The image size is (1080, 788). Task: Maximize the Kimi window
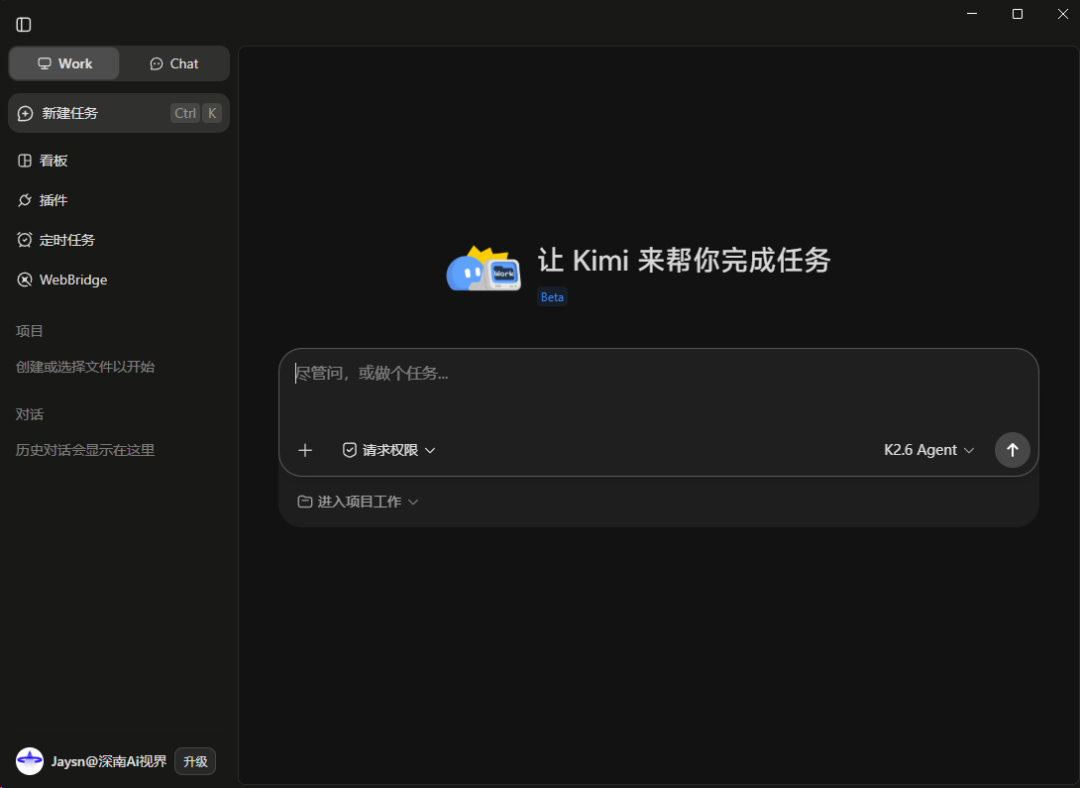tap(1017, 14)
